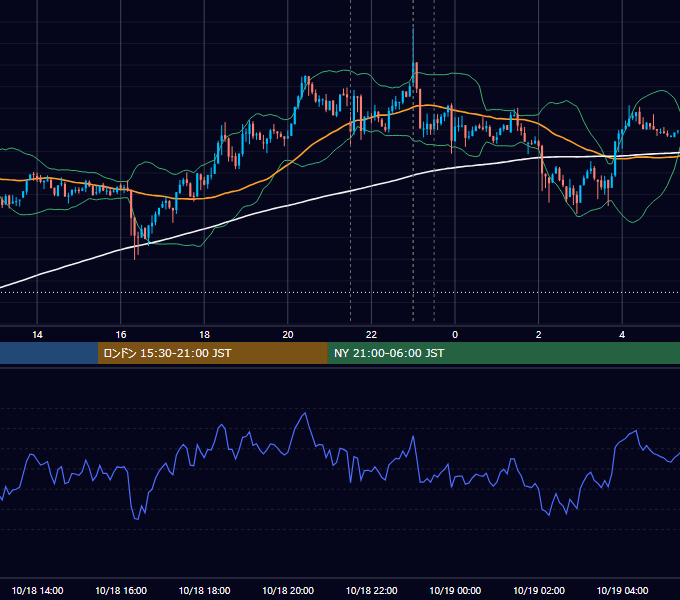Click the 10/19 00:00 date label
Screen dimensions: 680x600
pos(455,590)
